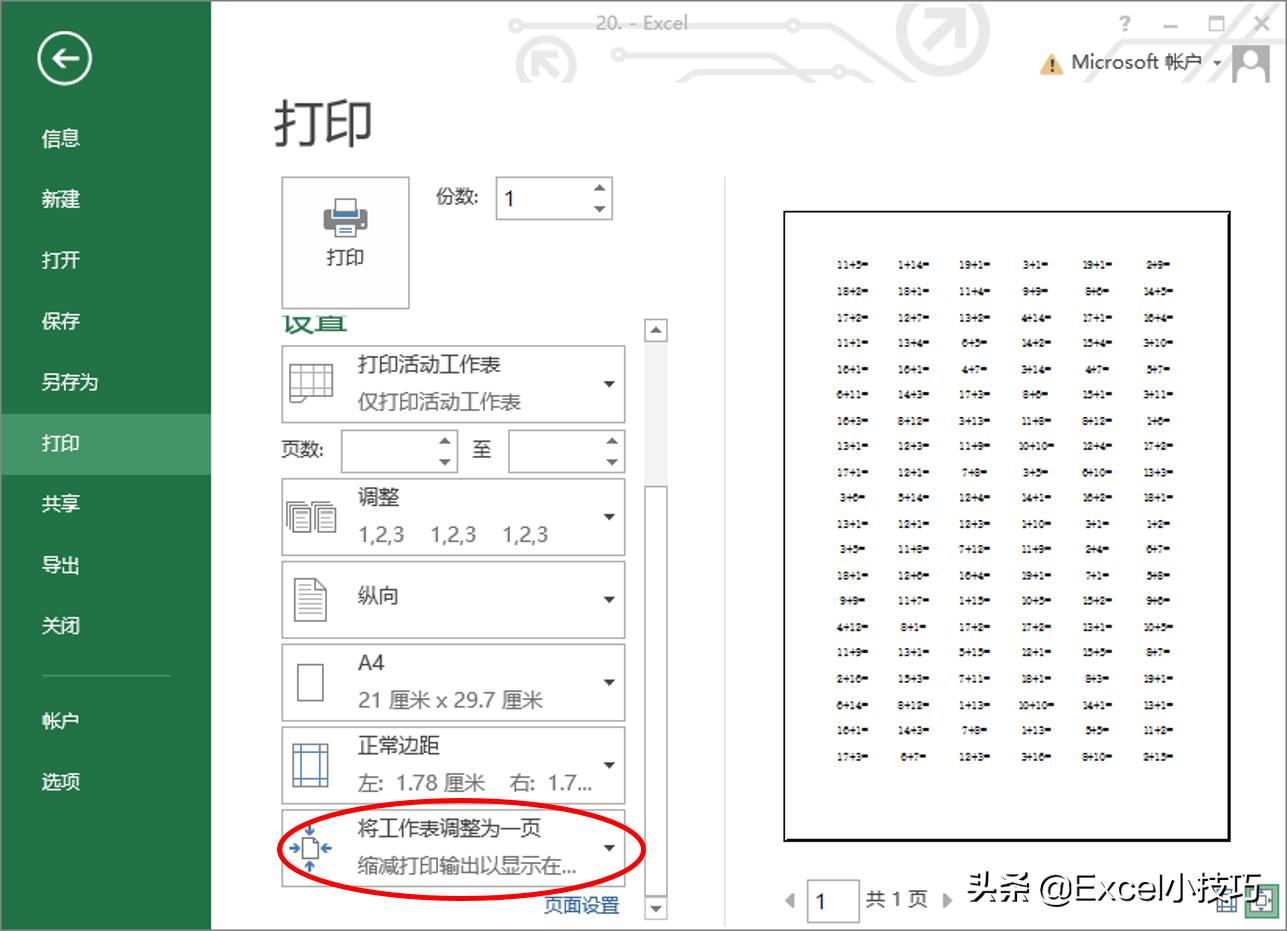This screenshot has height=931, width=1287.
Task: Open the 页面设置 link
Action: 580,905
